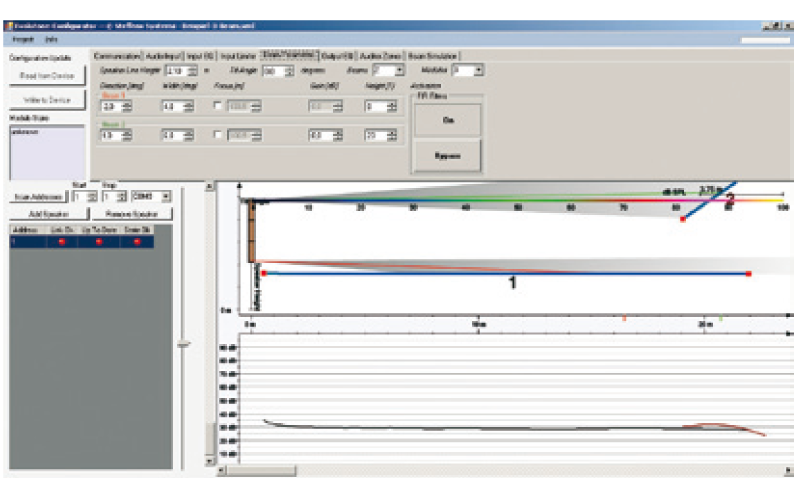Viewport: 800px width, 500px height.
Task: Click the Link Ok column header
Action: (x=62, y=230)
